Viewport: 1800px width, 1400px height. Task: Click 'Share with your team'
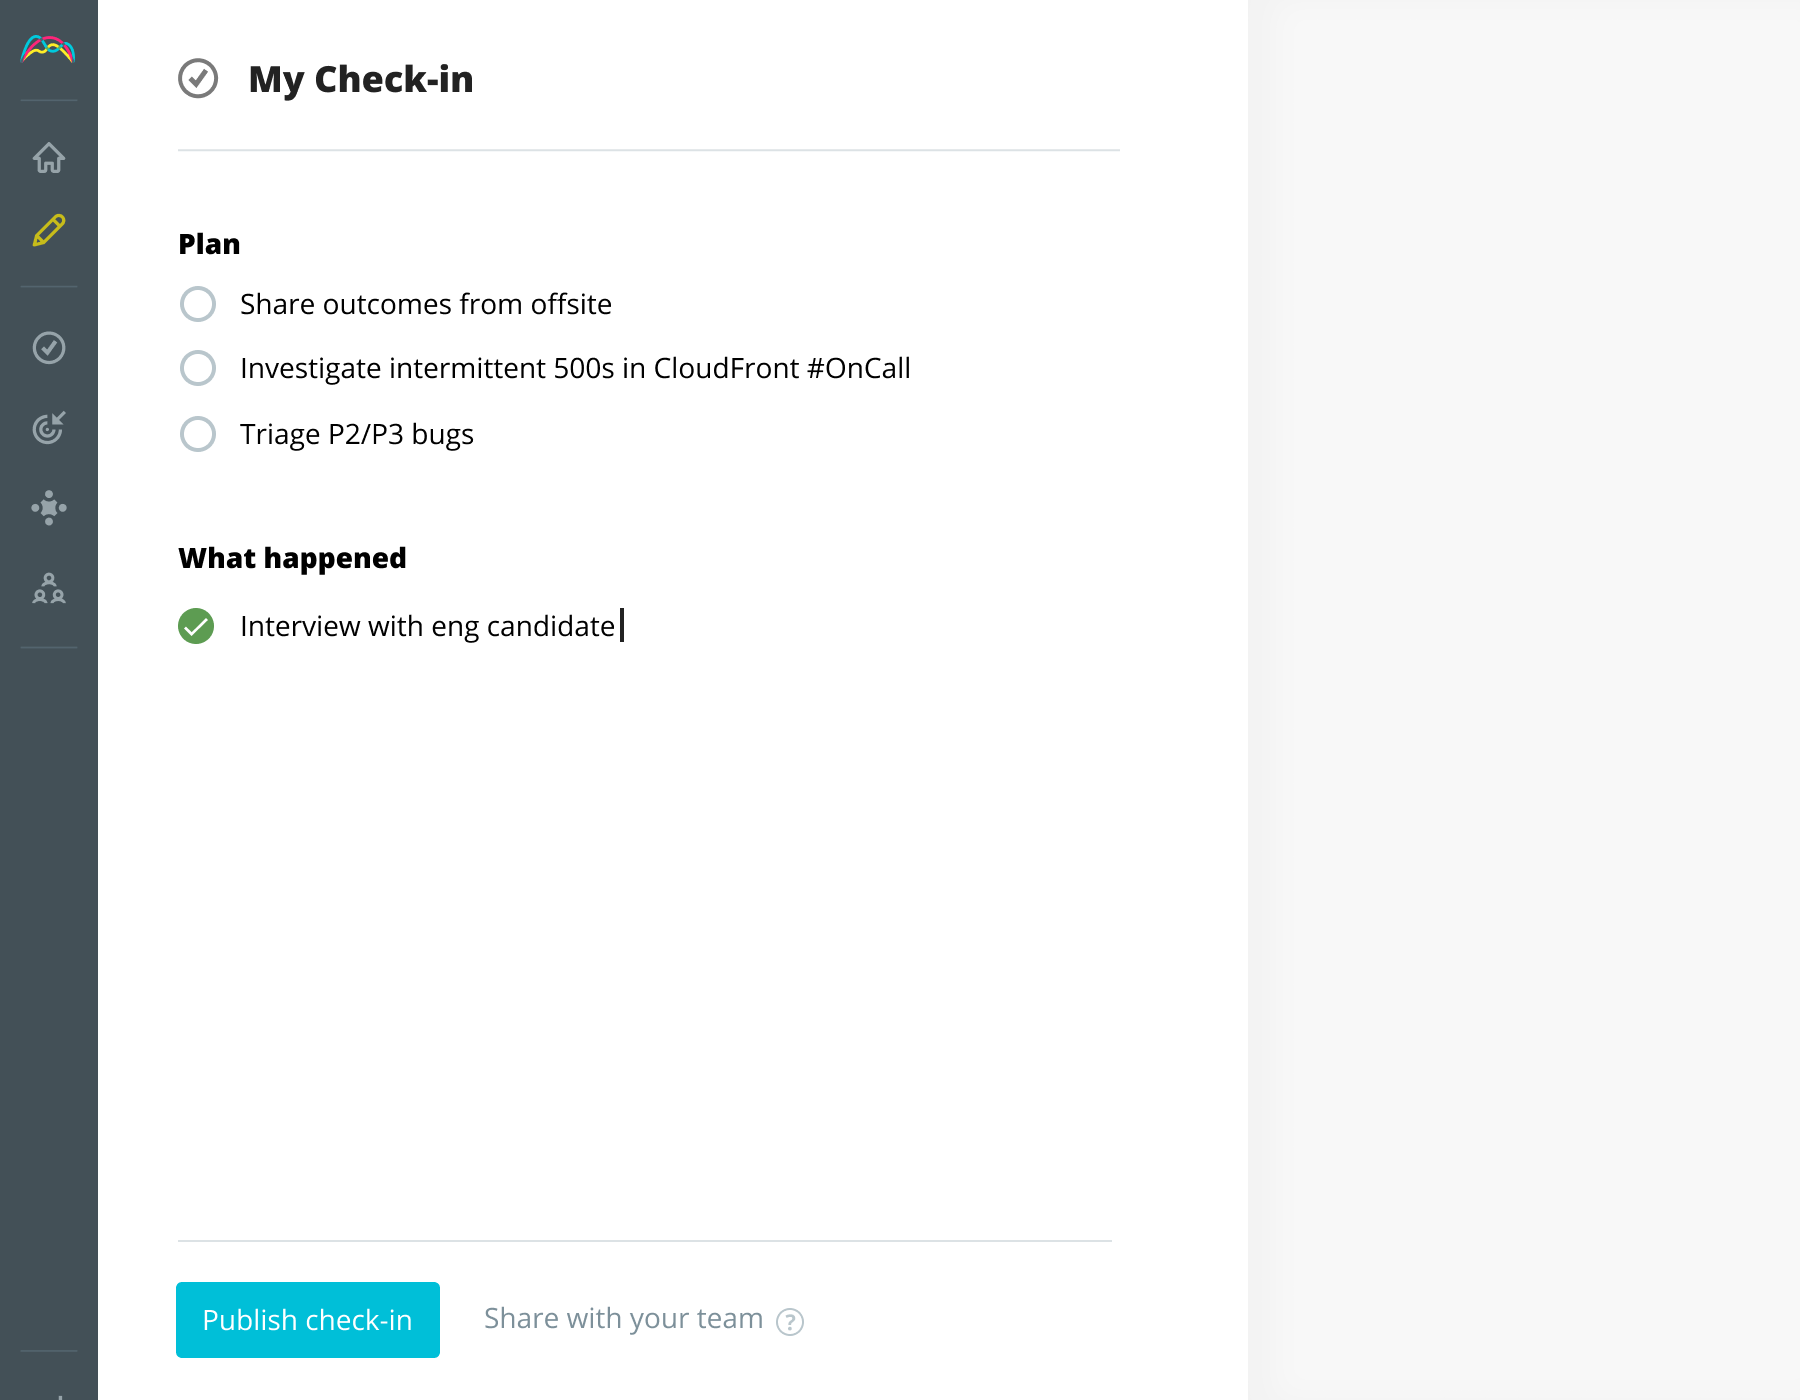click(x=623, y=1318)
